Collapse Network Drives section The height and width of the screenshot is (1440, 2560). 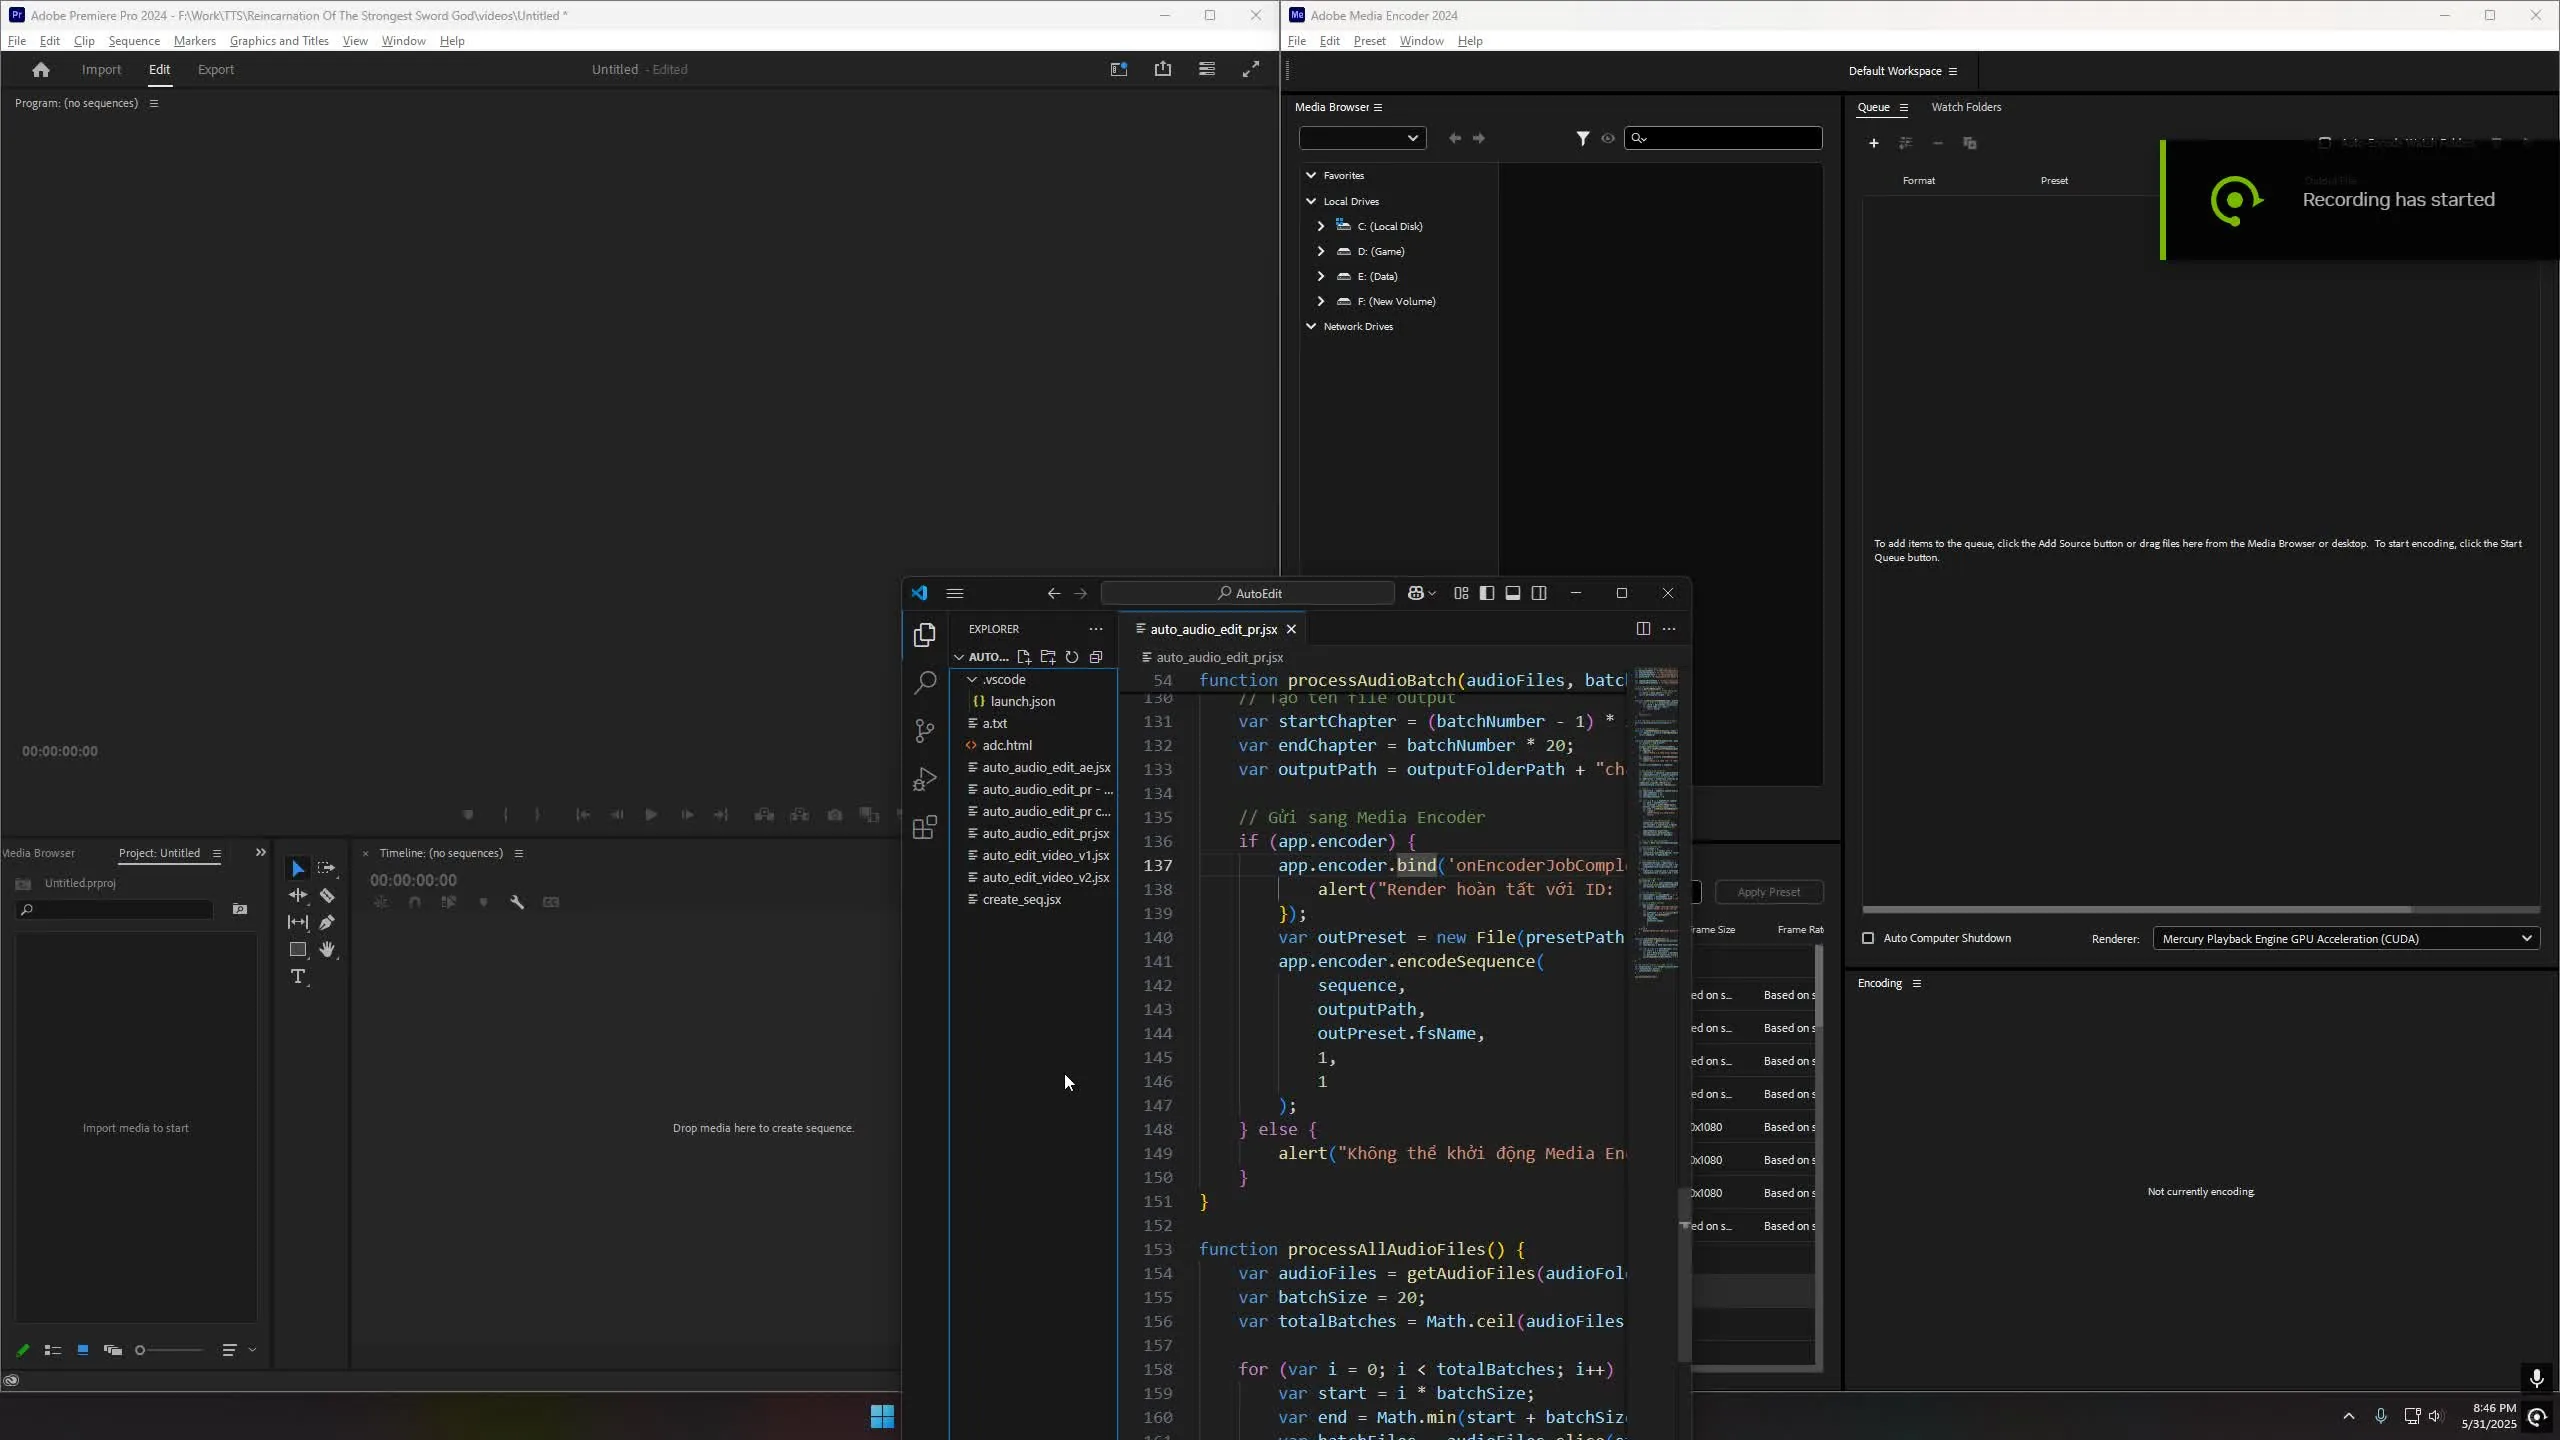tap(1311, 327)
